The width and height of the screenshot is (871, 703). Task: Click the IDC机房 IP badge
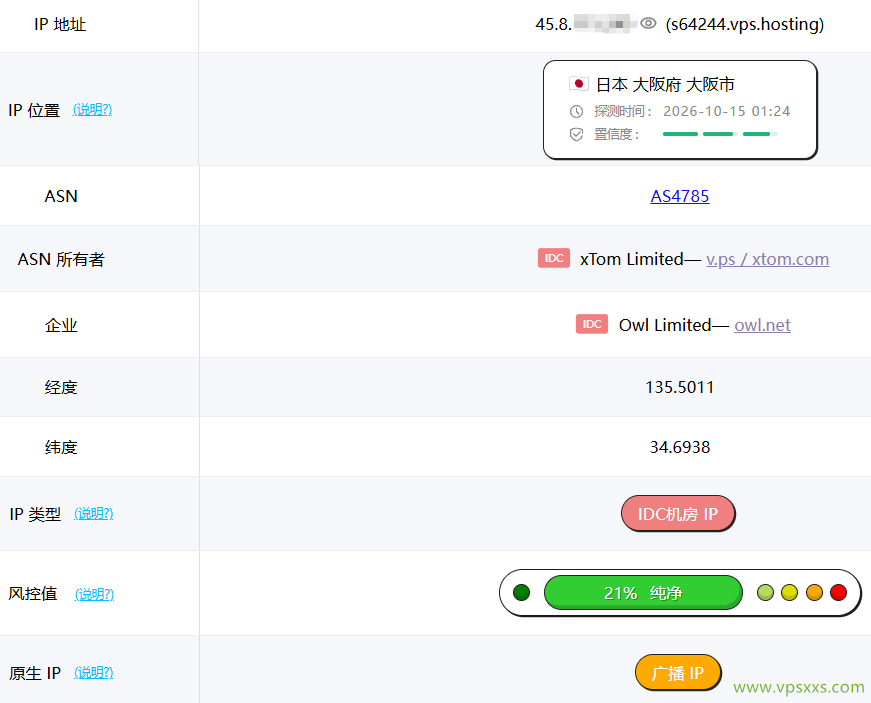click(678, 514)
